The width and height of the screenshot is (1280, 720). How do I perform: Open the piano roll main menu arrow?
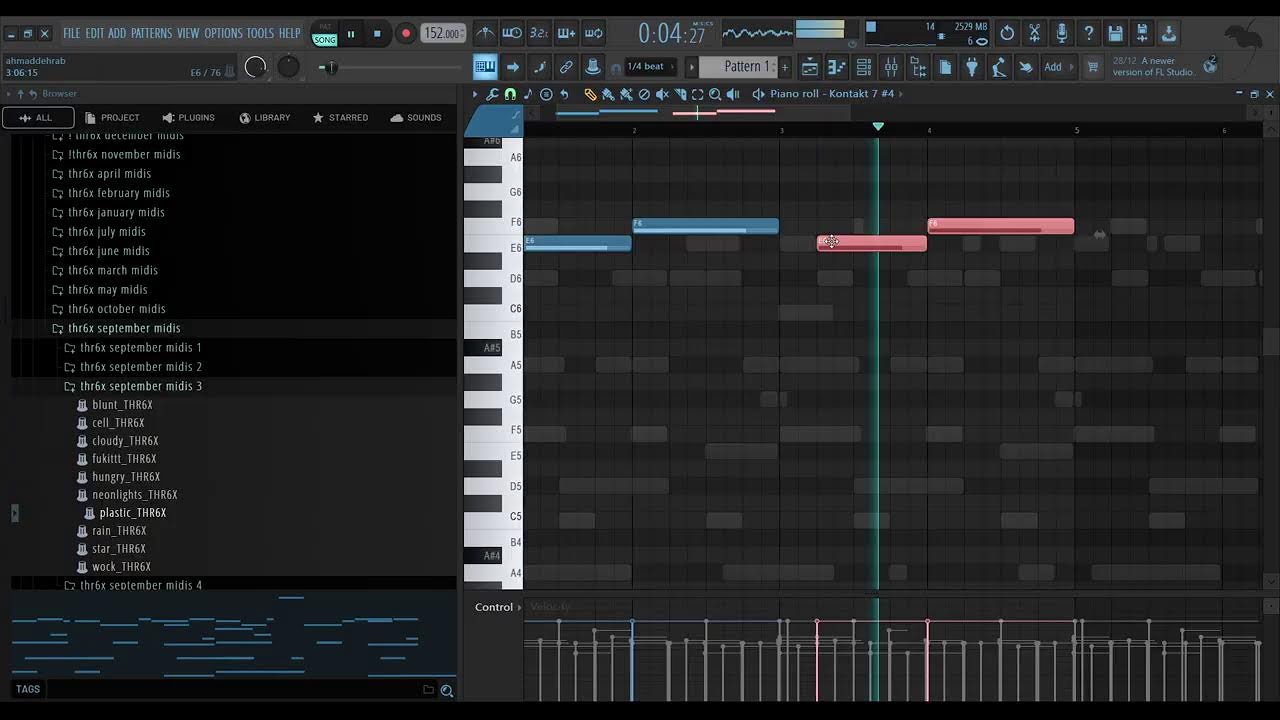point(475,94)
